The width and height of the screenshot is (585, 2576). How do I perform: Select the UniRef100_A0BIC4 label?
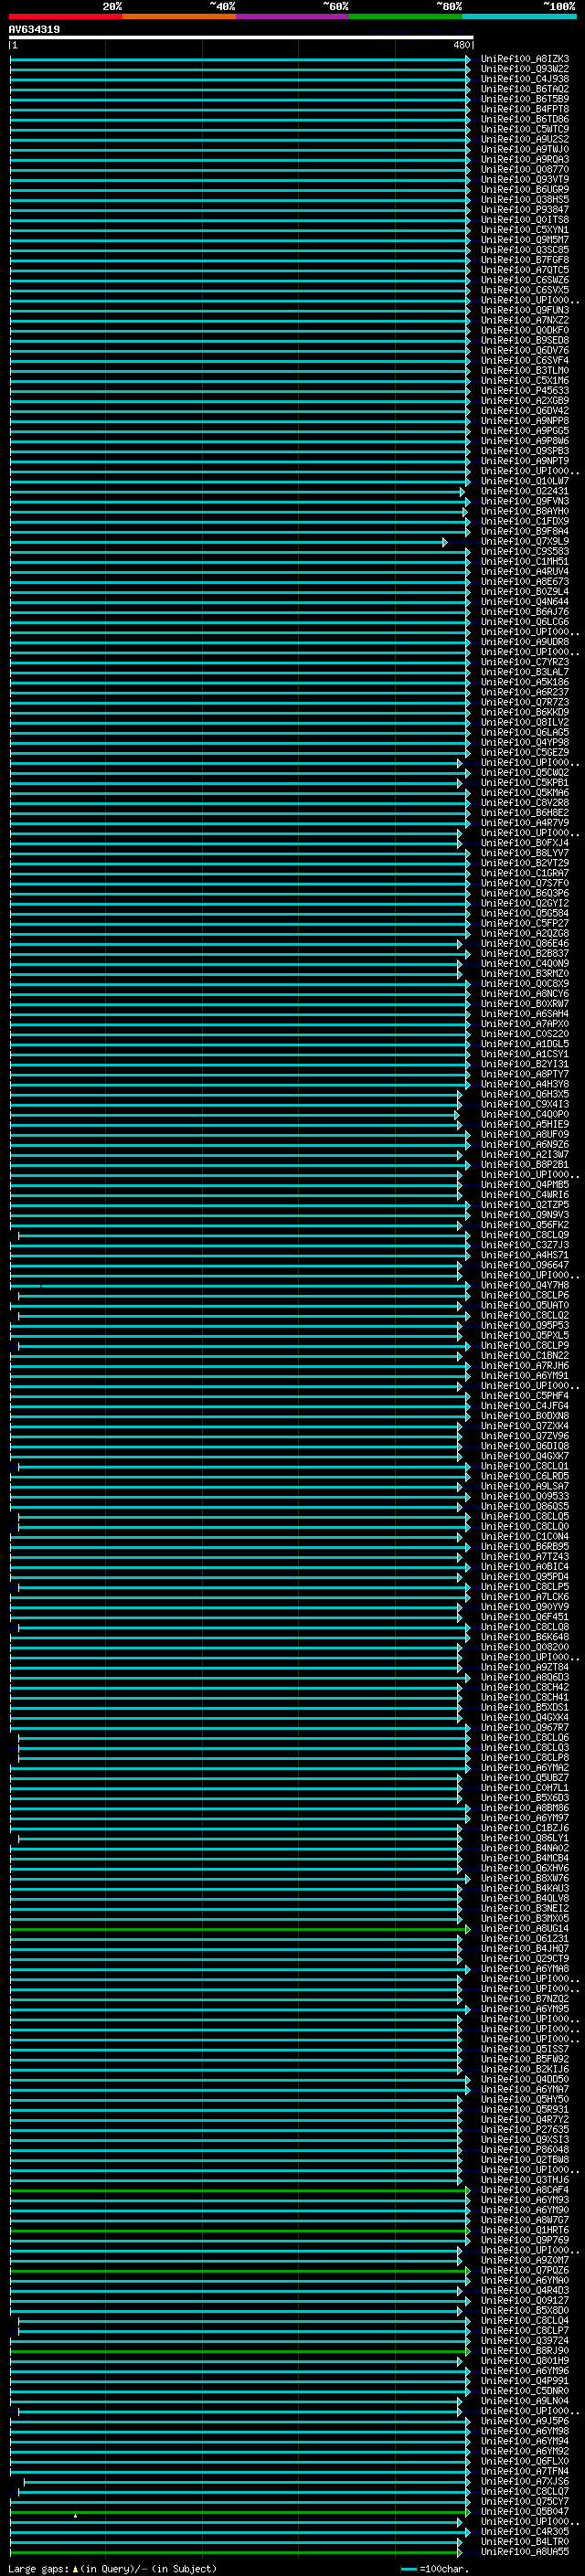coord(525,1566)
